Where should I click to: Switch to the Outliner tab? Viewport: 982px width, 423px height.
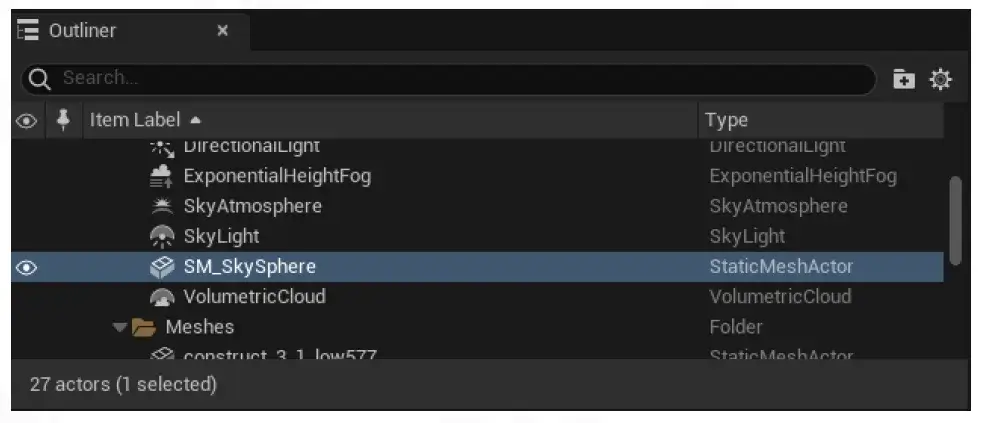click(x=82, y=31)
